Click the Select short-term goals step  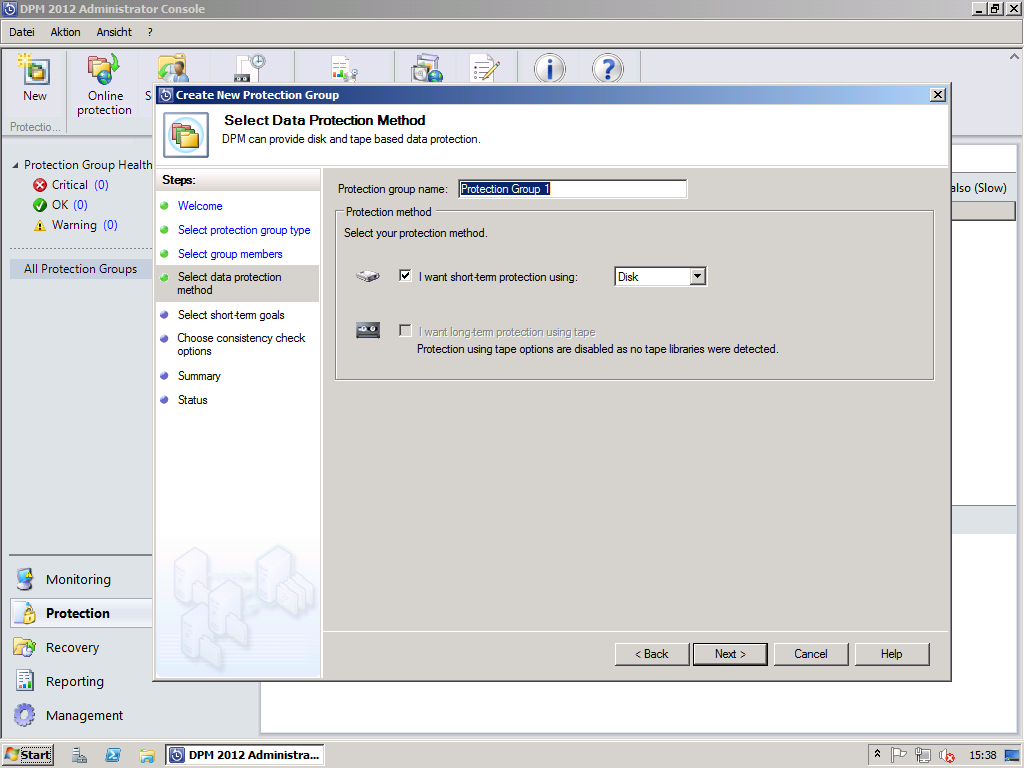(231, 315)
